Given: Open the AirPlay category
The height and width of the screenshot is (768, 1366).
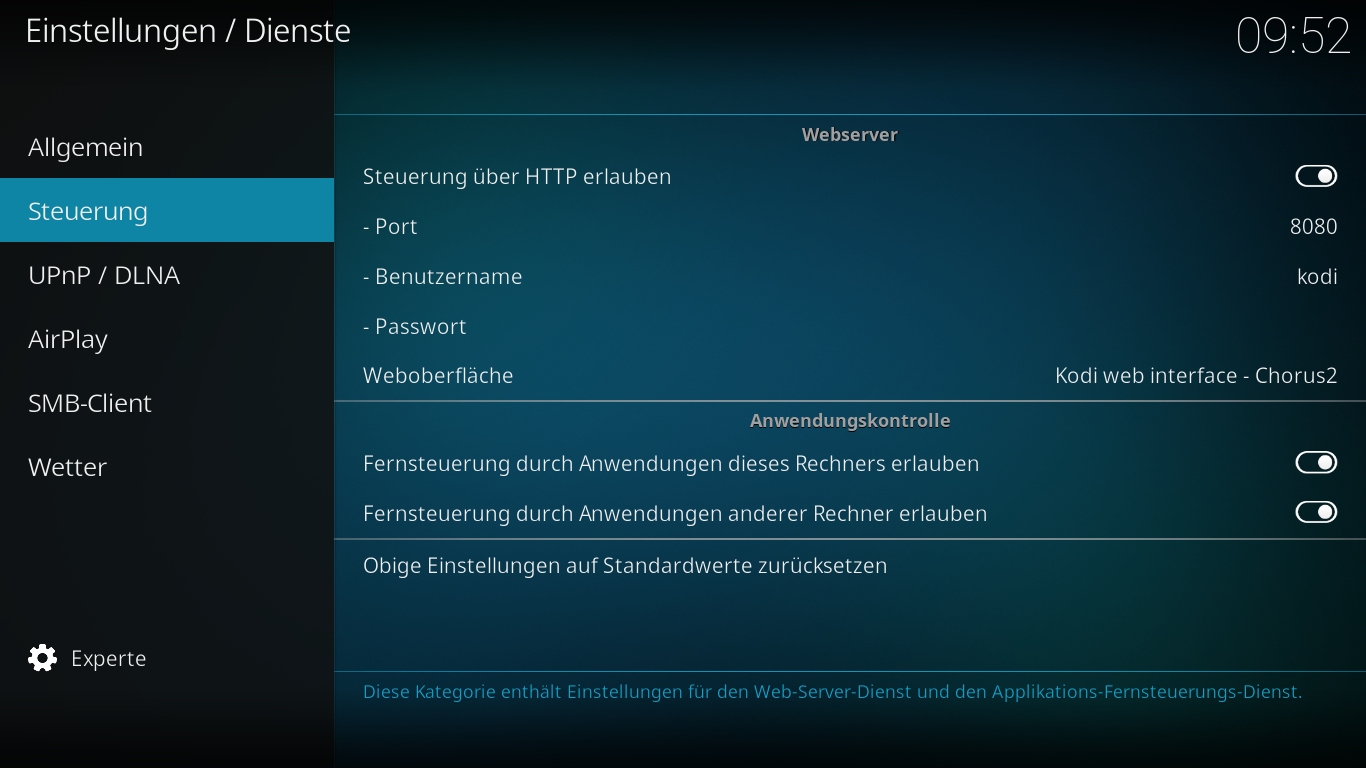Looking at the screenshot, I should coord(68,339).
